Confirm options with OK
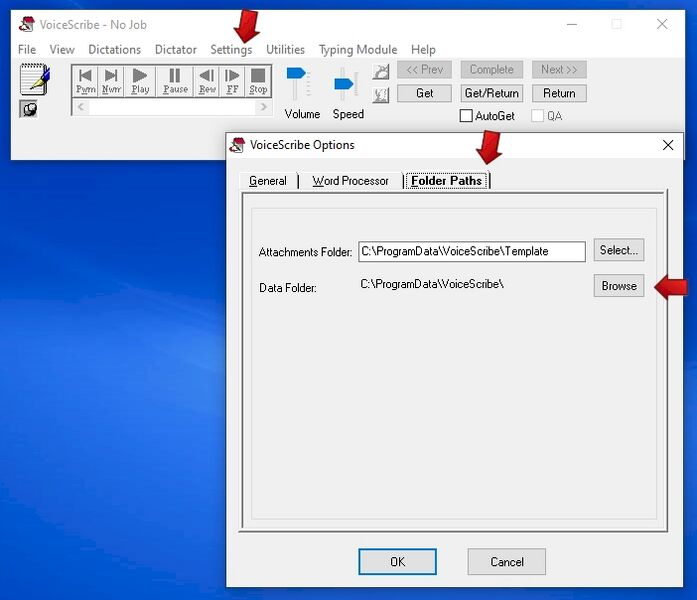This screenshot has width=697, height=600. 397,562
